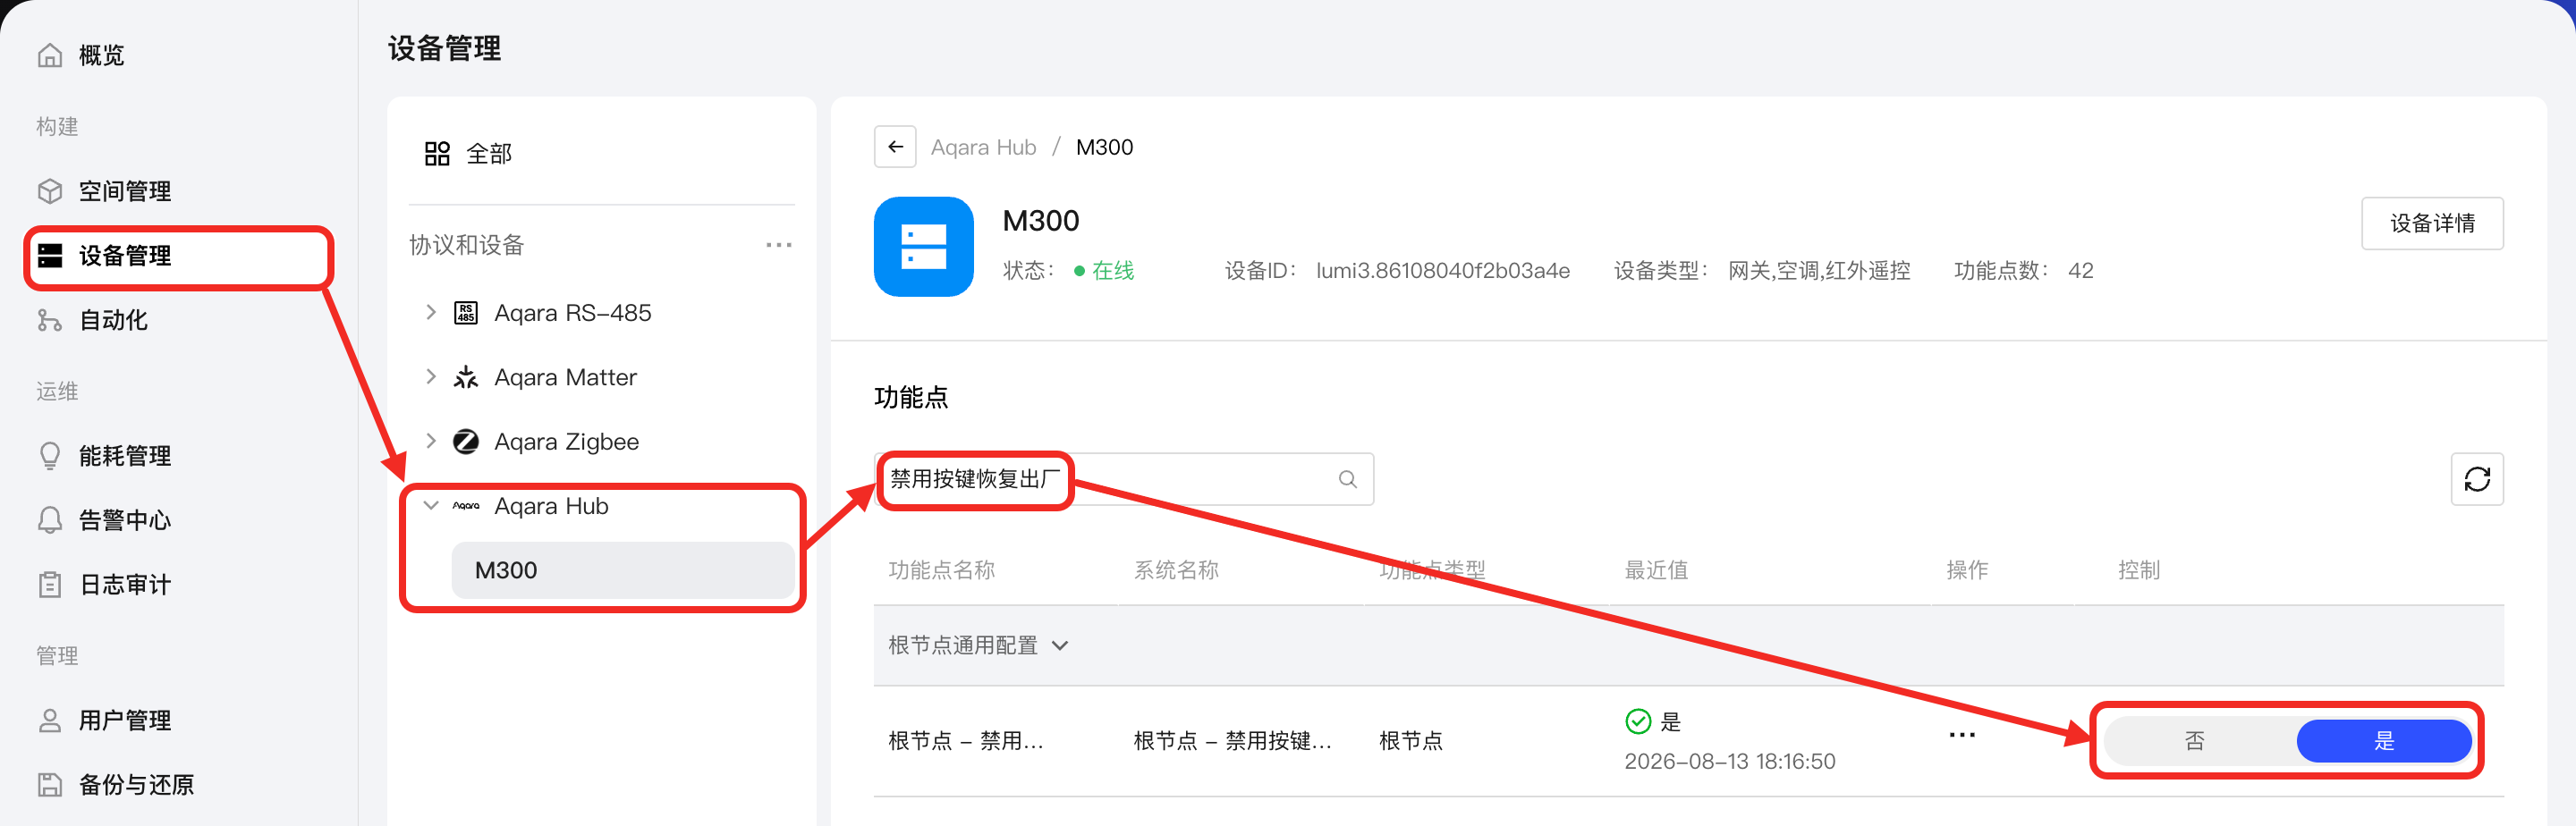Expand the Aqara Zigbee tree node
This screenshot has width=2576, height=826.
[431, 441]
